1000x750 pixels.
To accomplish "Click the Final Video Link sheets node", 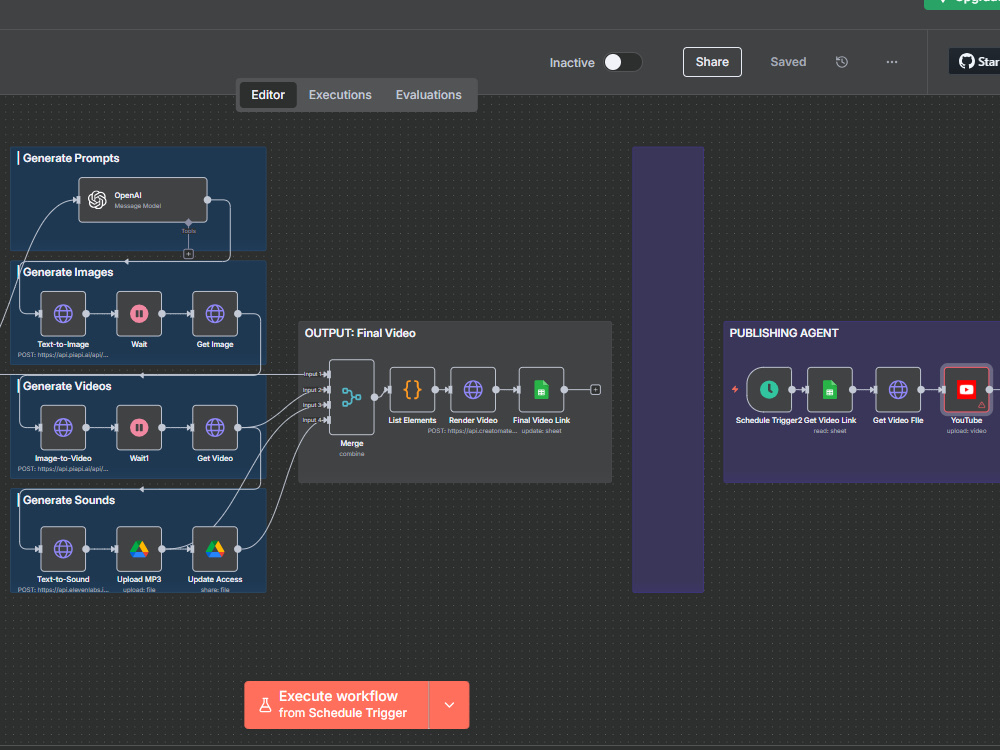I will [541, 389].
